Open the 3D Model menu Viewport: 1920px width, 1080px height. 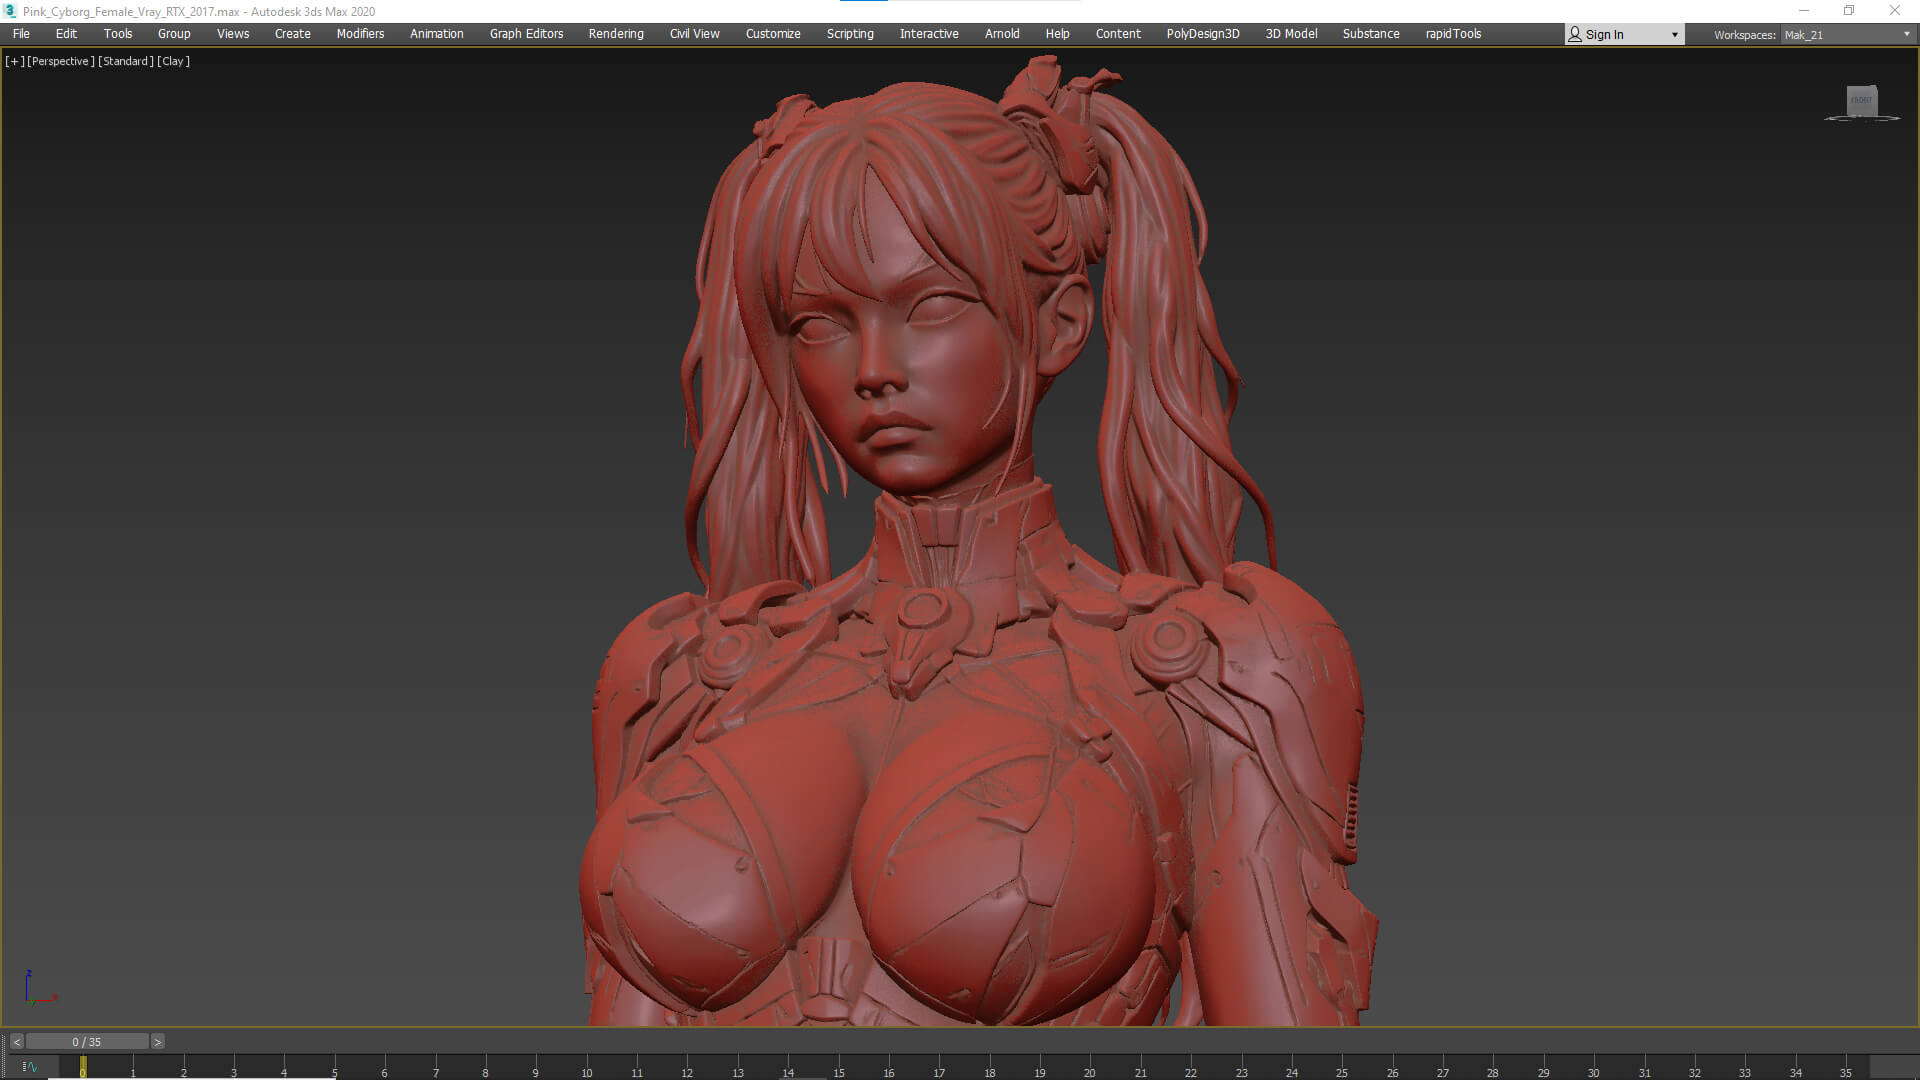click(1291, 34)
